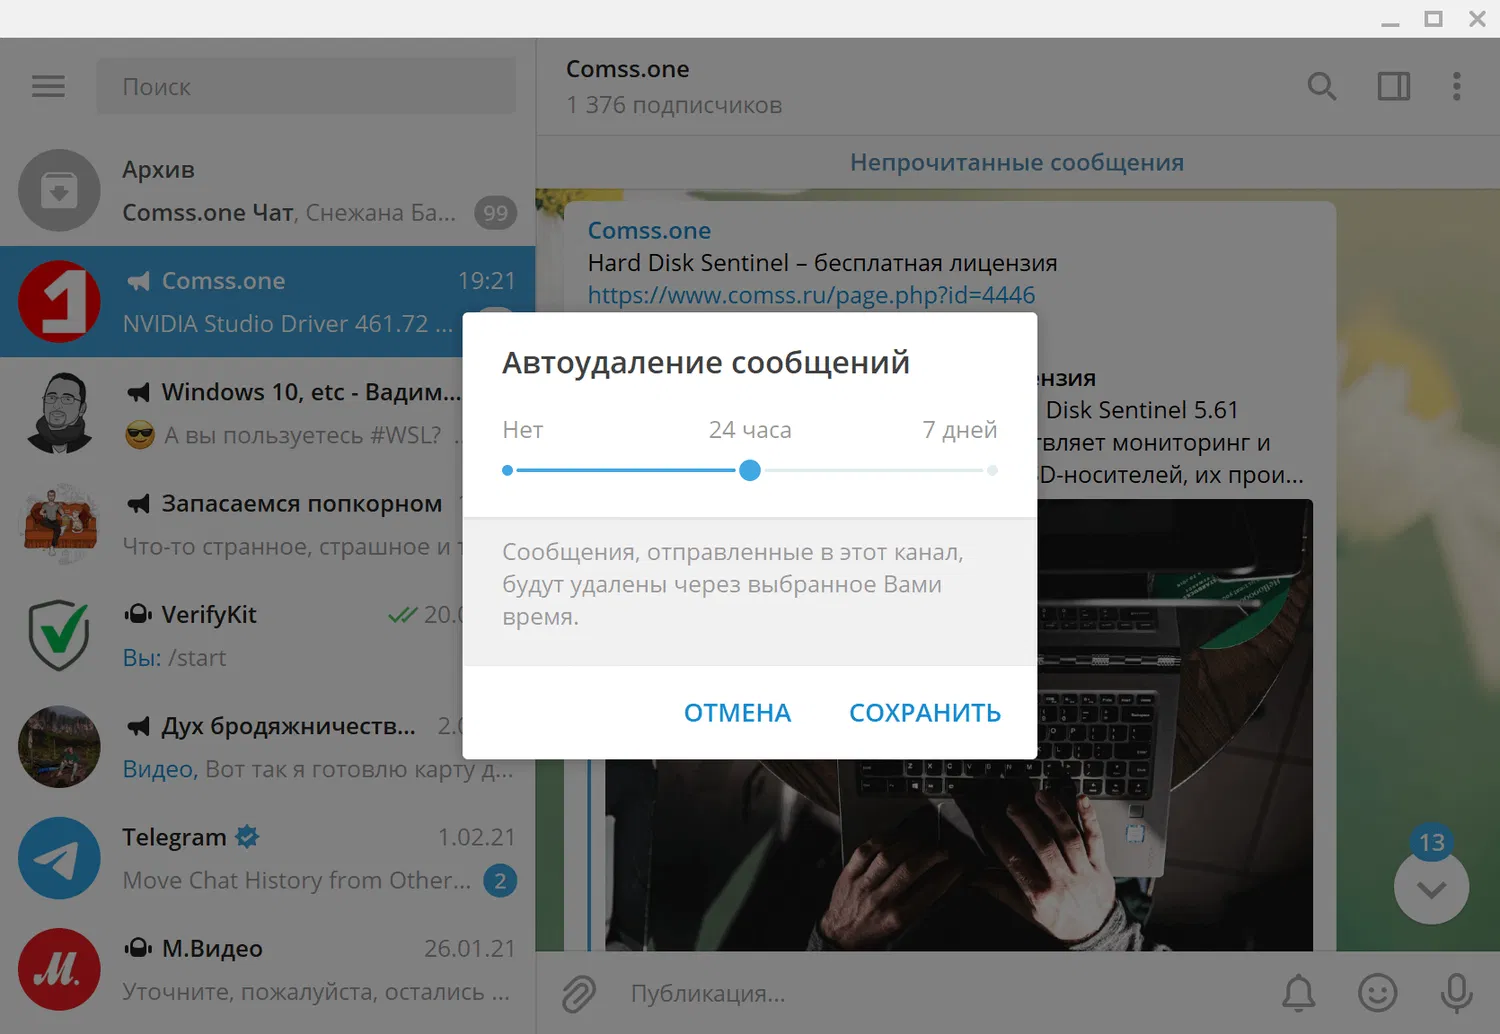Click the Вы: /start message preview
Screen dimensions: 1500x1034
tap(174, 658)
